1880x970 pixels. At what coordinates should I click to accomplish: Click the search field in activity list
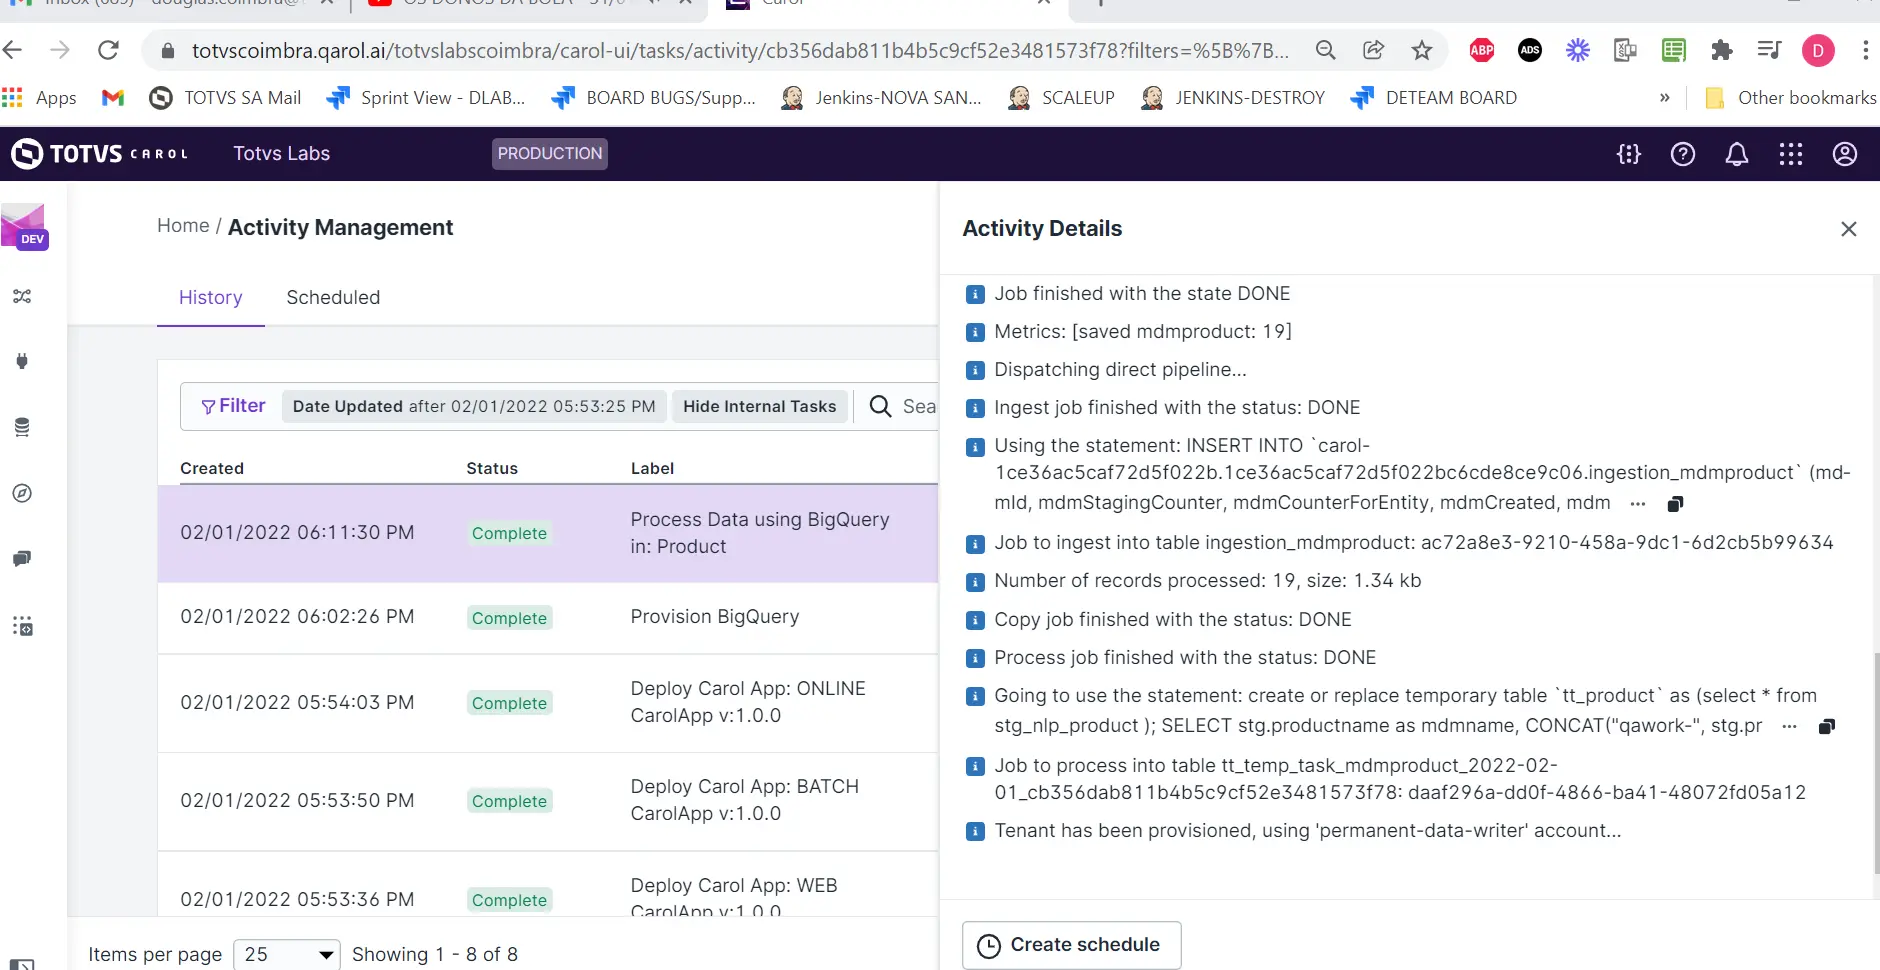903,406
